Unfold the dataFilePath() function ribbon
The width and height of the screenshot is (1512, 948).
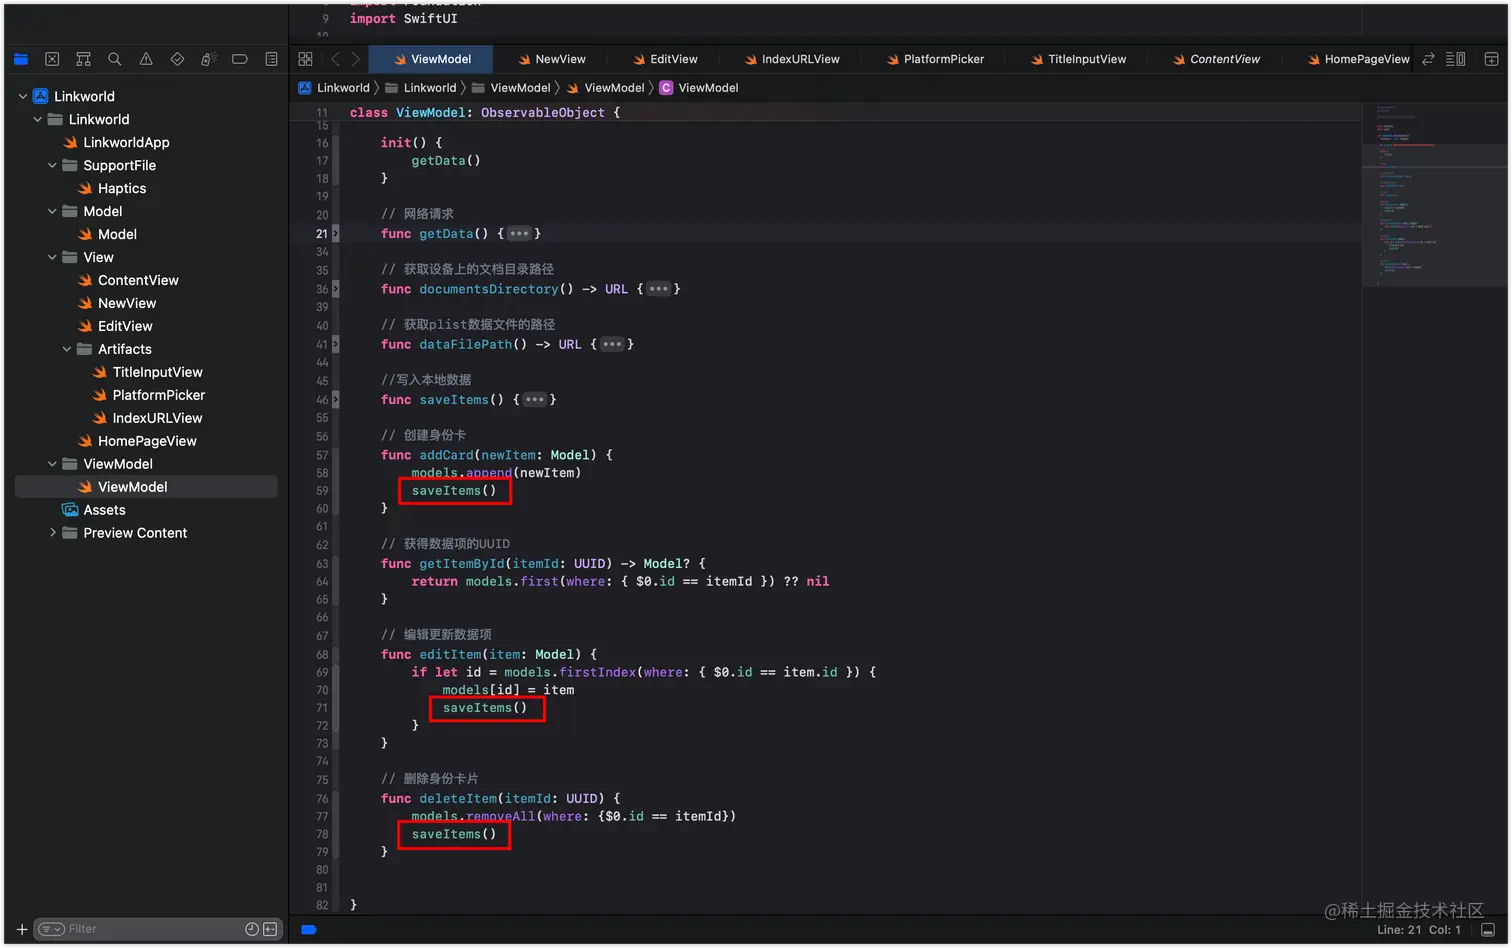coord(335,344)
